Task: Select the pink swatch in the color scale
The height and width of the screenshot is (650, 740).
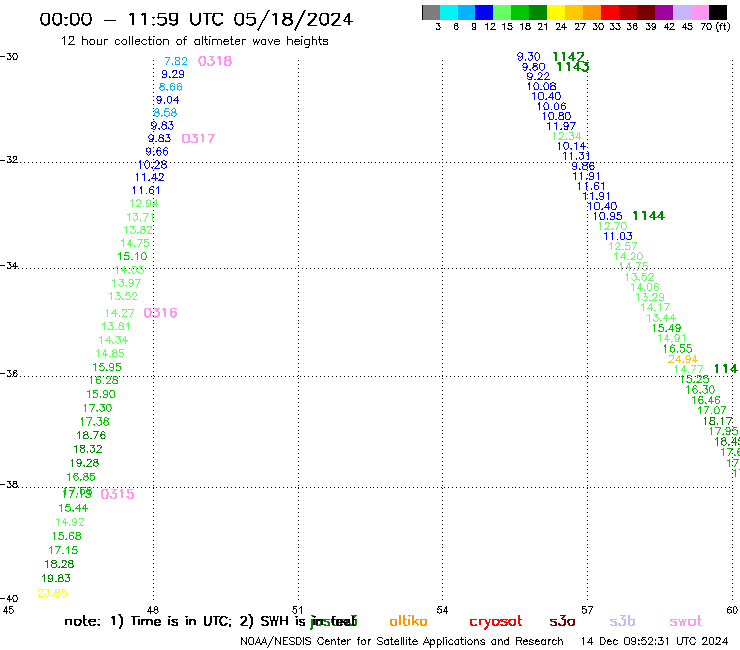Action: tap(700, 12)
